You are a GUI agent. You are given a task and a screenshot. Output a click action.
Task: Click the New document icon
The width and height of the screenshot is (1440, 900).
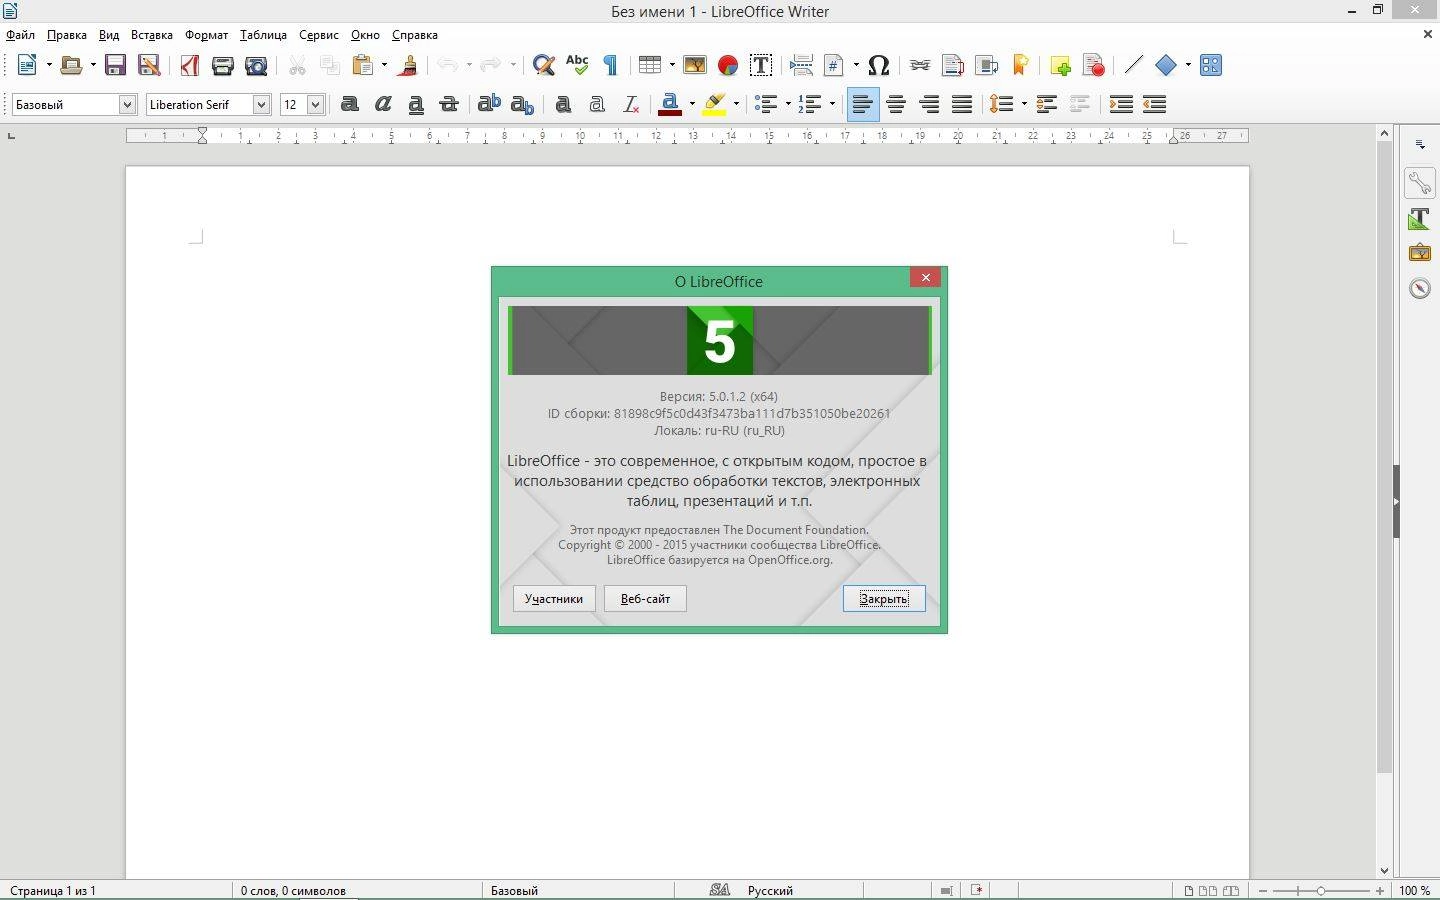tap(27, 66)
